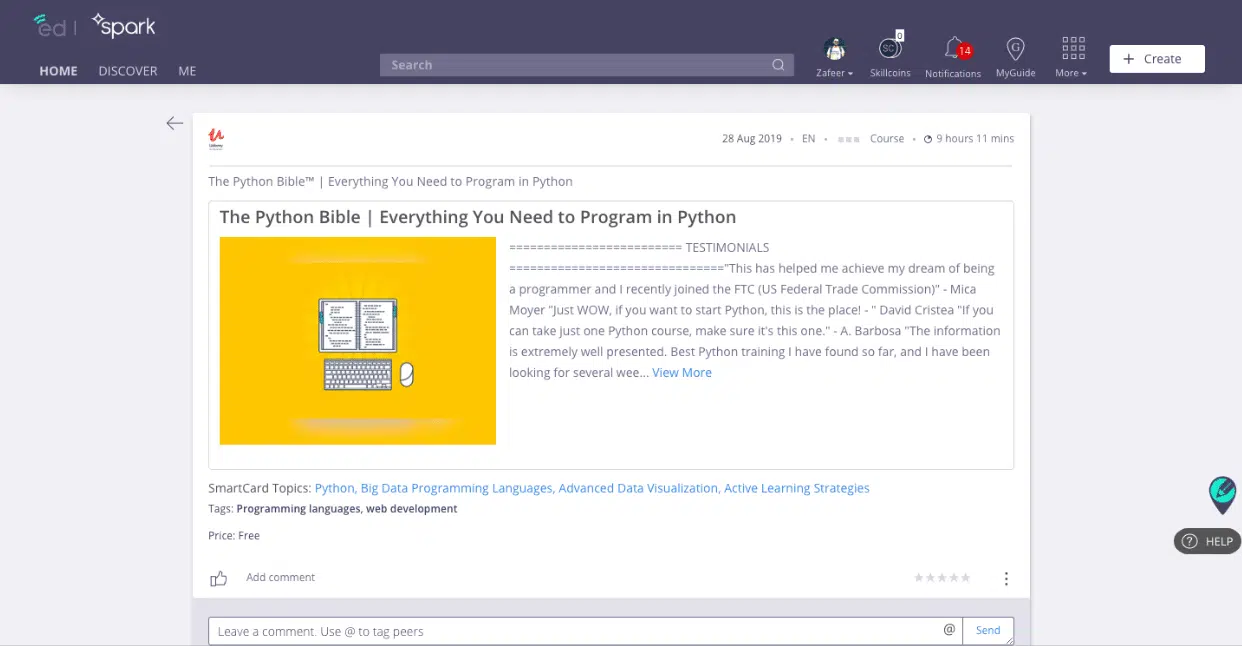Image resolution: width=1242 pixels, height=646 pixels.
Task: Open Advanced Data Visualization topic
Action: pos(638,488)
